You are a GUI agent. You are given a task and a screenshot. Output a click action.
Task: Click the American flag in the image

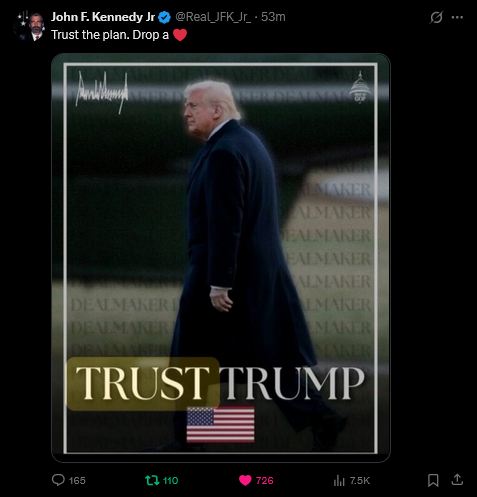[220, 424]
